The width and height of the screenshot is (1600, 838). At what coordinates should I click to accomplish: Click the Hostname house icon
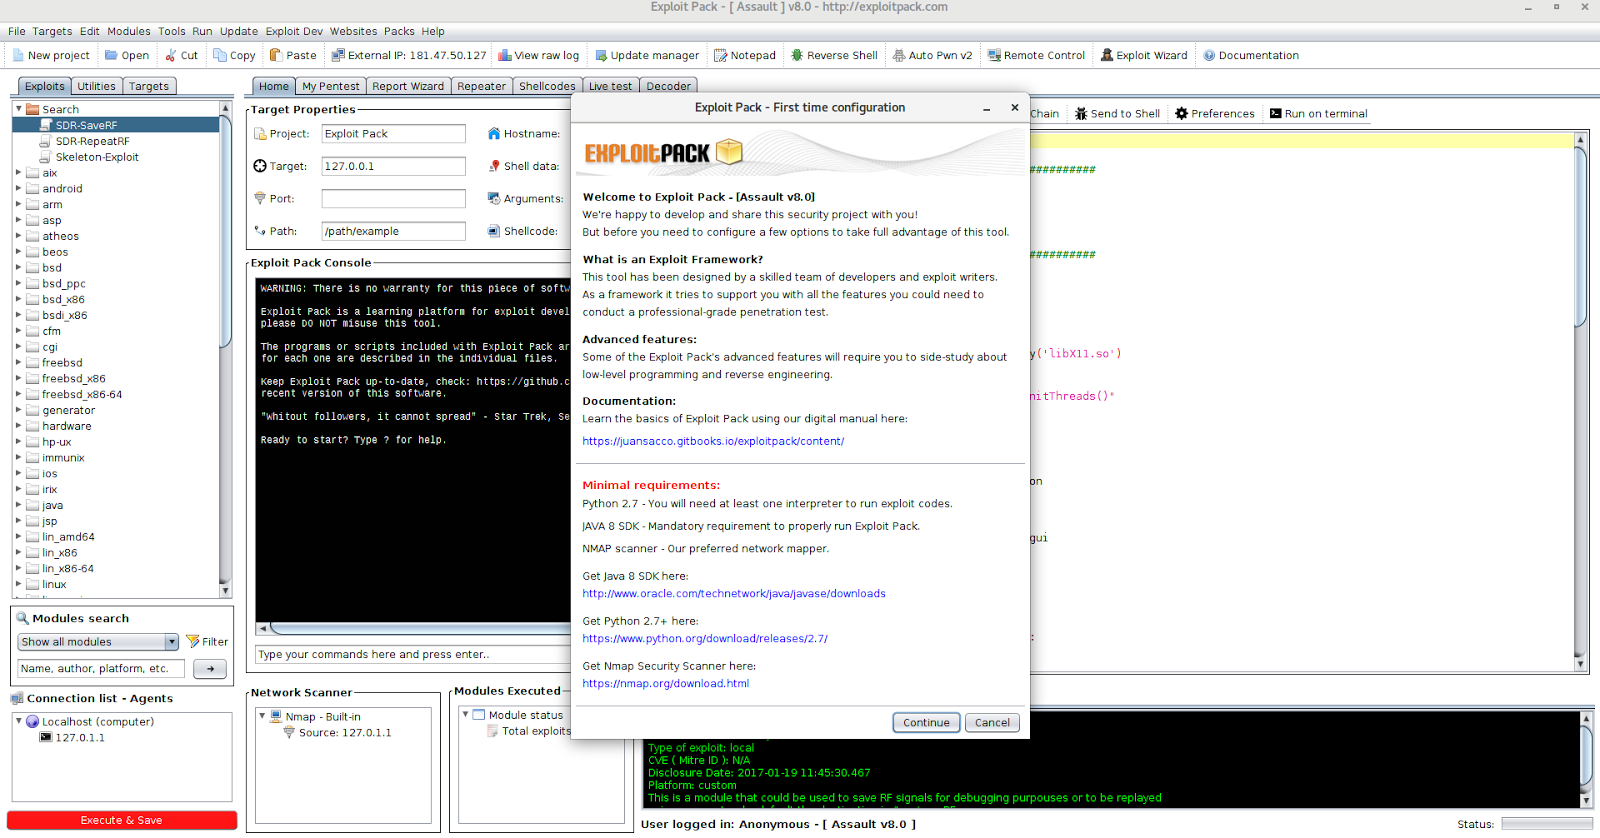pyautogui.click(x=494, y=133)
